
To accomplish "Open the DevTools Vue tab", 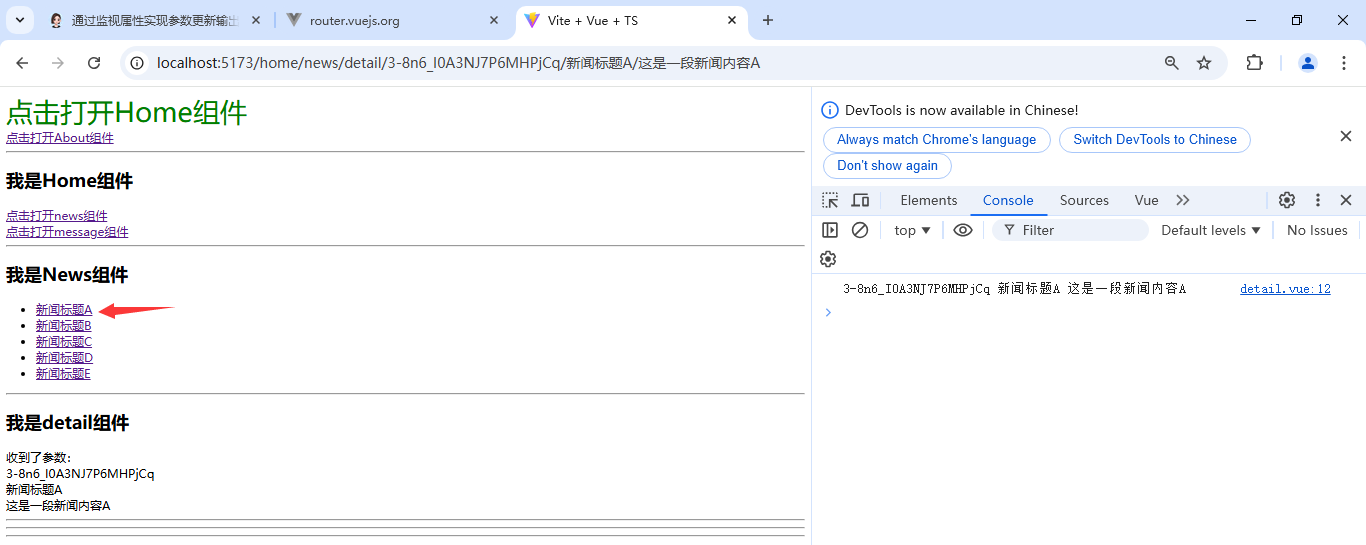I will [1146, 200].
